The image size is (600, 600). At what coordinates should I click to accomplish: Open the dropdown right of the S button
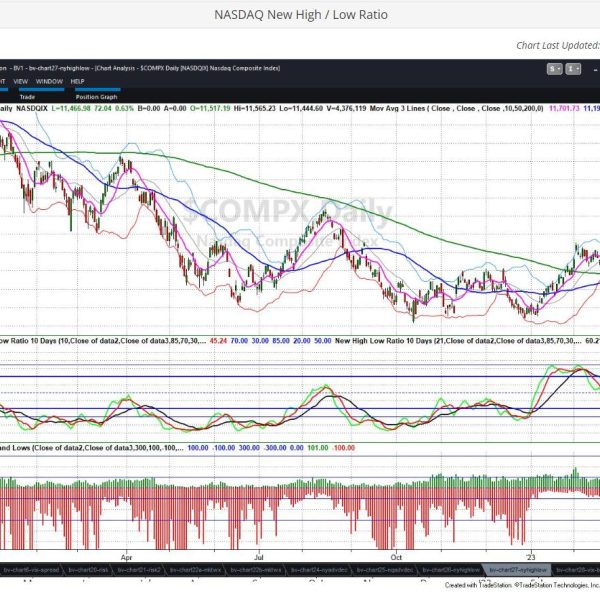click(574, 69)
